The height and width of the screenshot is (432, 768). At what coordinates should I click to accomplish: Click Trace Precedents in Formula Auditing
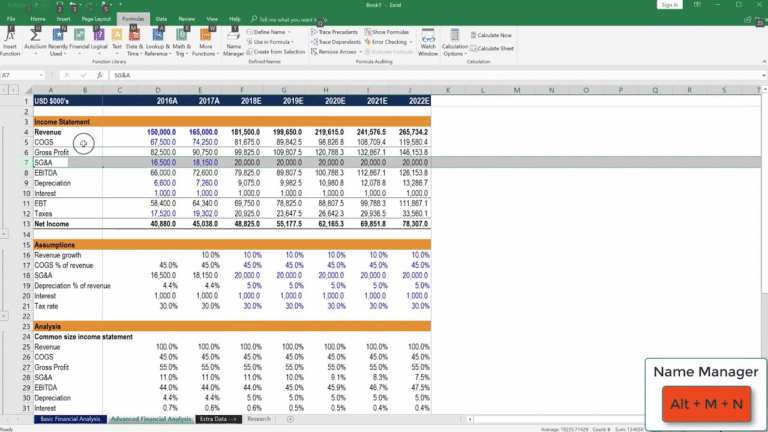point(336,32)
